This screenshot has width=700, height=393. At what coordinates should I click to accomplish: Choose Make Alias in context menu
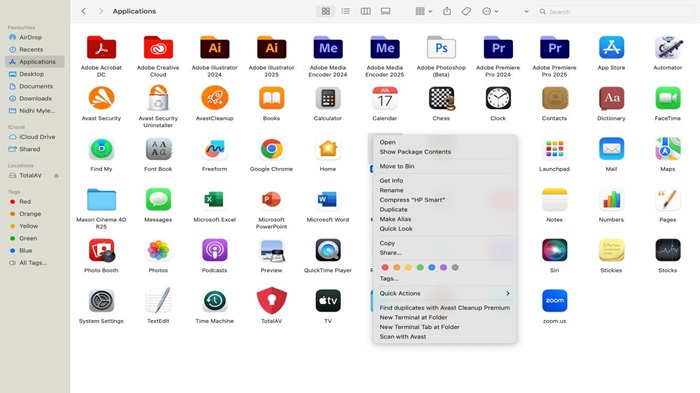[x=395, y=219]
